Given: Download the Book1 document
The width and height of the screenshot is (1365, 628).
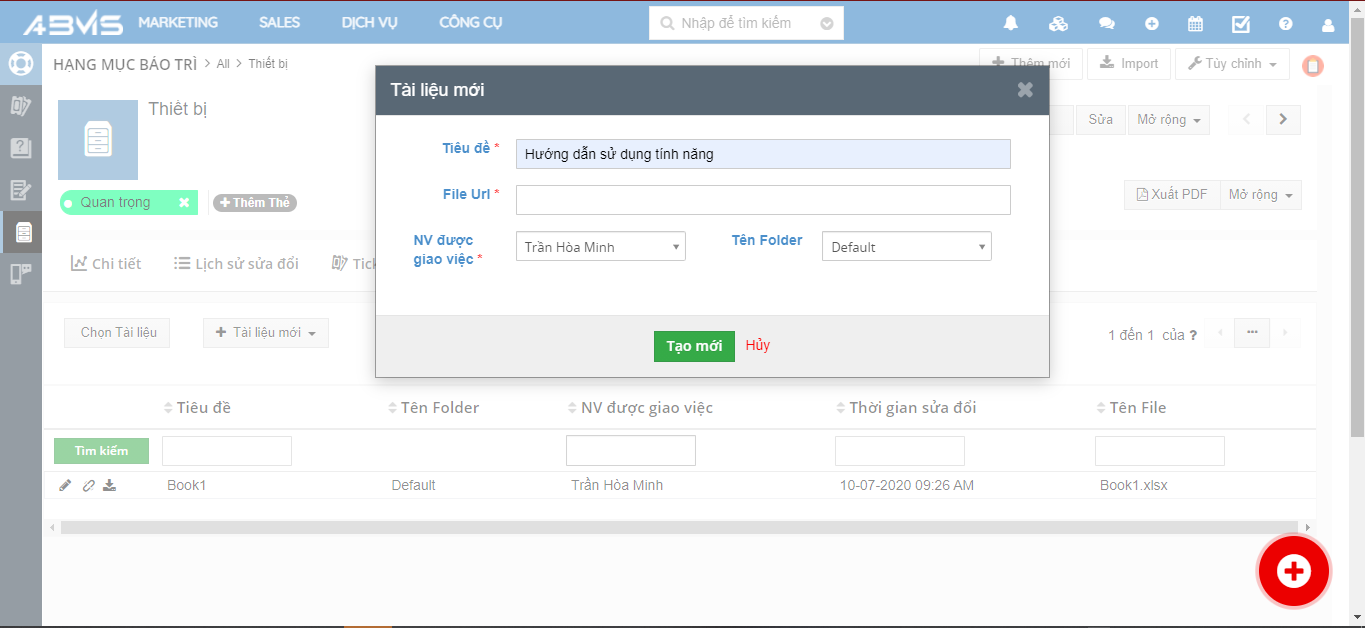Looking at the screenshot, I should [110, 485].
